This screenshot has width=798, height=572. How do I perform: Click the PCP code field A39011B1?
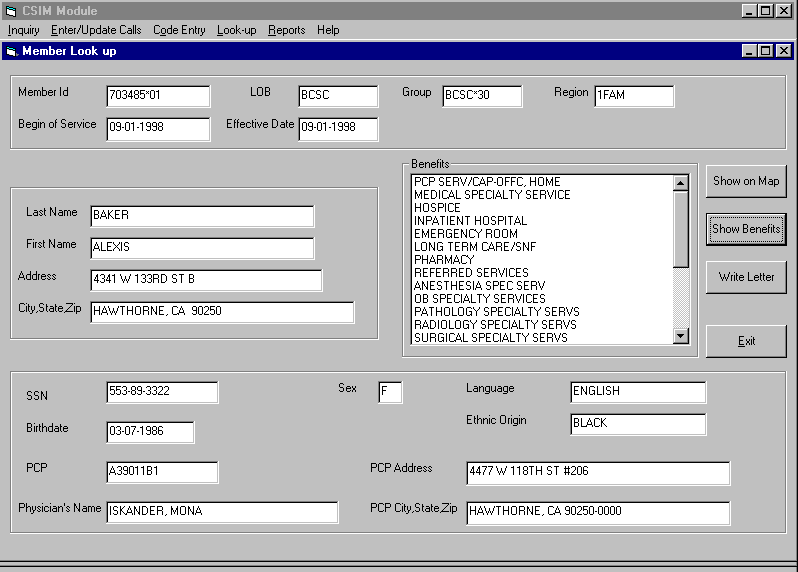coord(162,472)
